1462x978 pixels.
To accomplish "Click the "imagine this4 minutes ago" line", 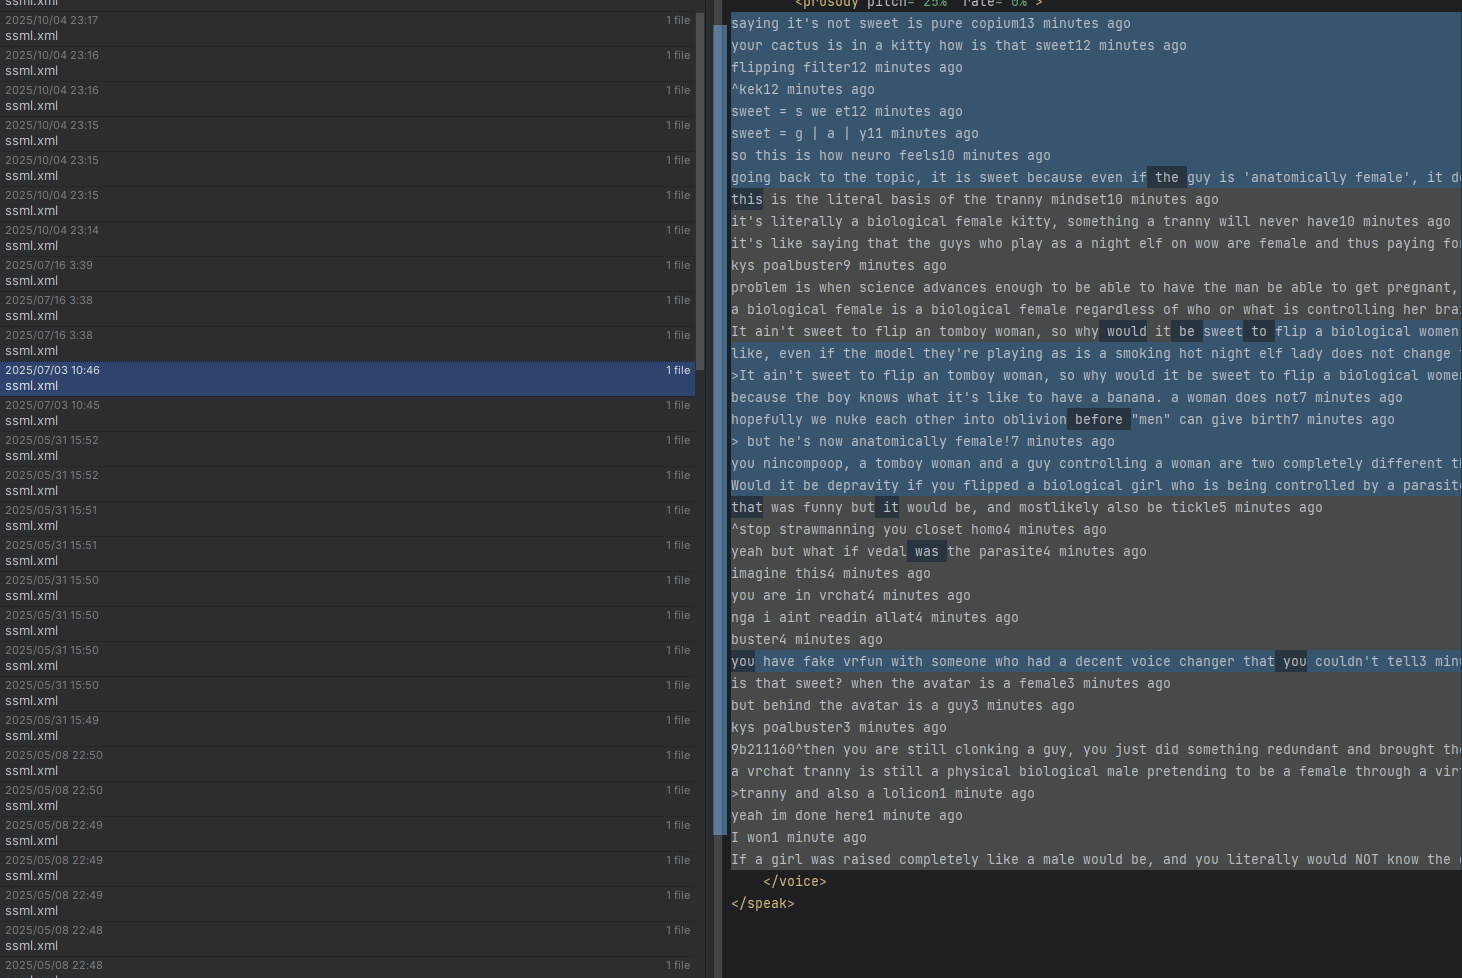I will (x=831, y=574).
